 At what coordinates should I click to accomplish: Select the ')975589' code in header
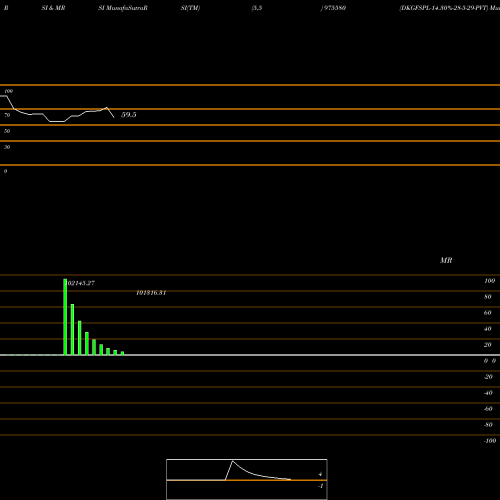pyautogui.click(x=333, y=8)
